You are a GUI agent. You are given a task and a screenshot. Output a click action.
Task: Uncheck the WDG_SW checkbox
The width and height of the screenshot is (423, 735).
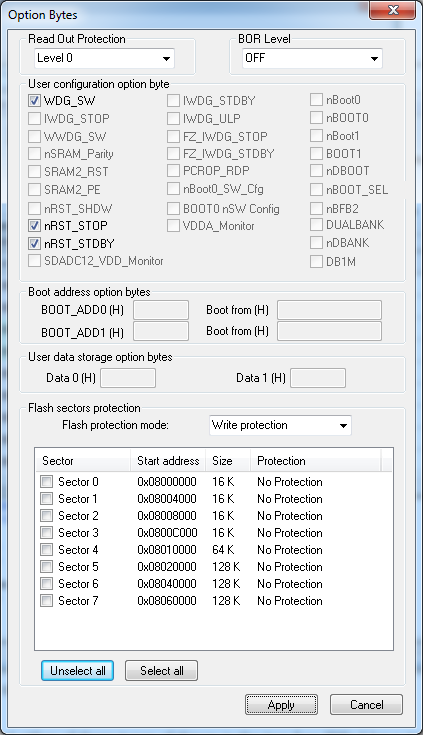coord(35,100)
